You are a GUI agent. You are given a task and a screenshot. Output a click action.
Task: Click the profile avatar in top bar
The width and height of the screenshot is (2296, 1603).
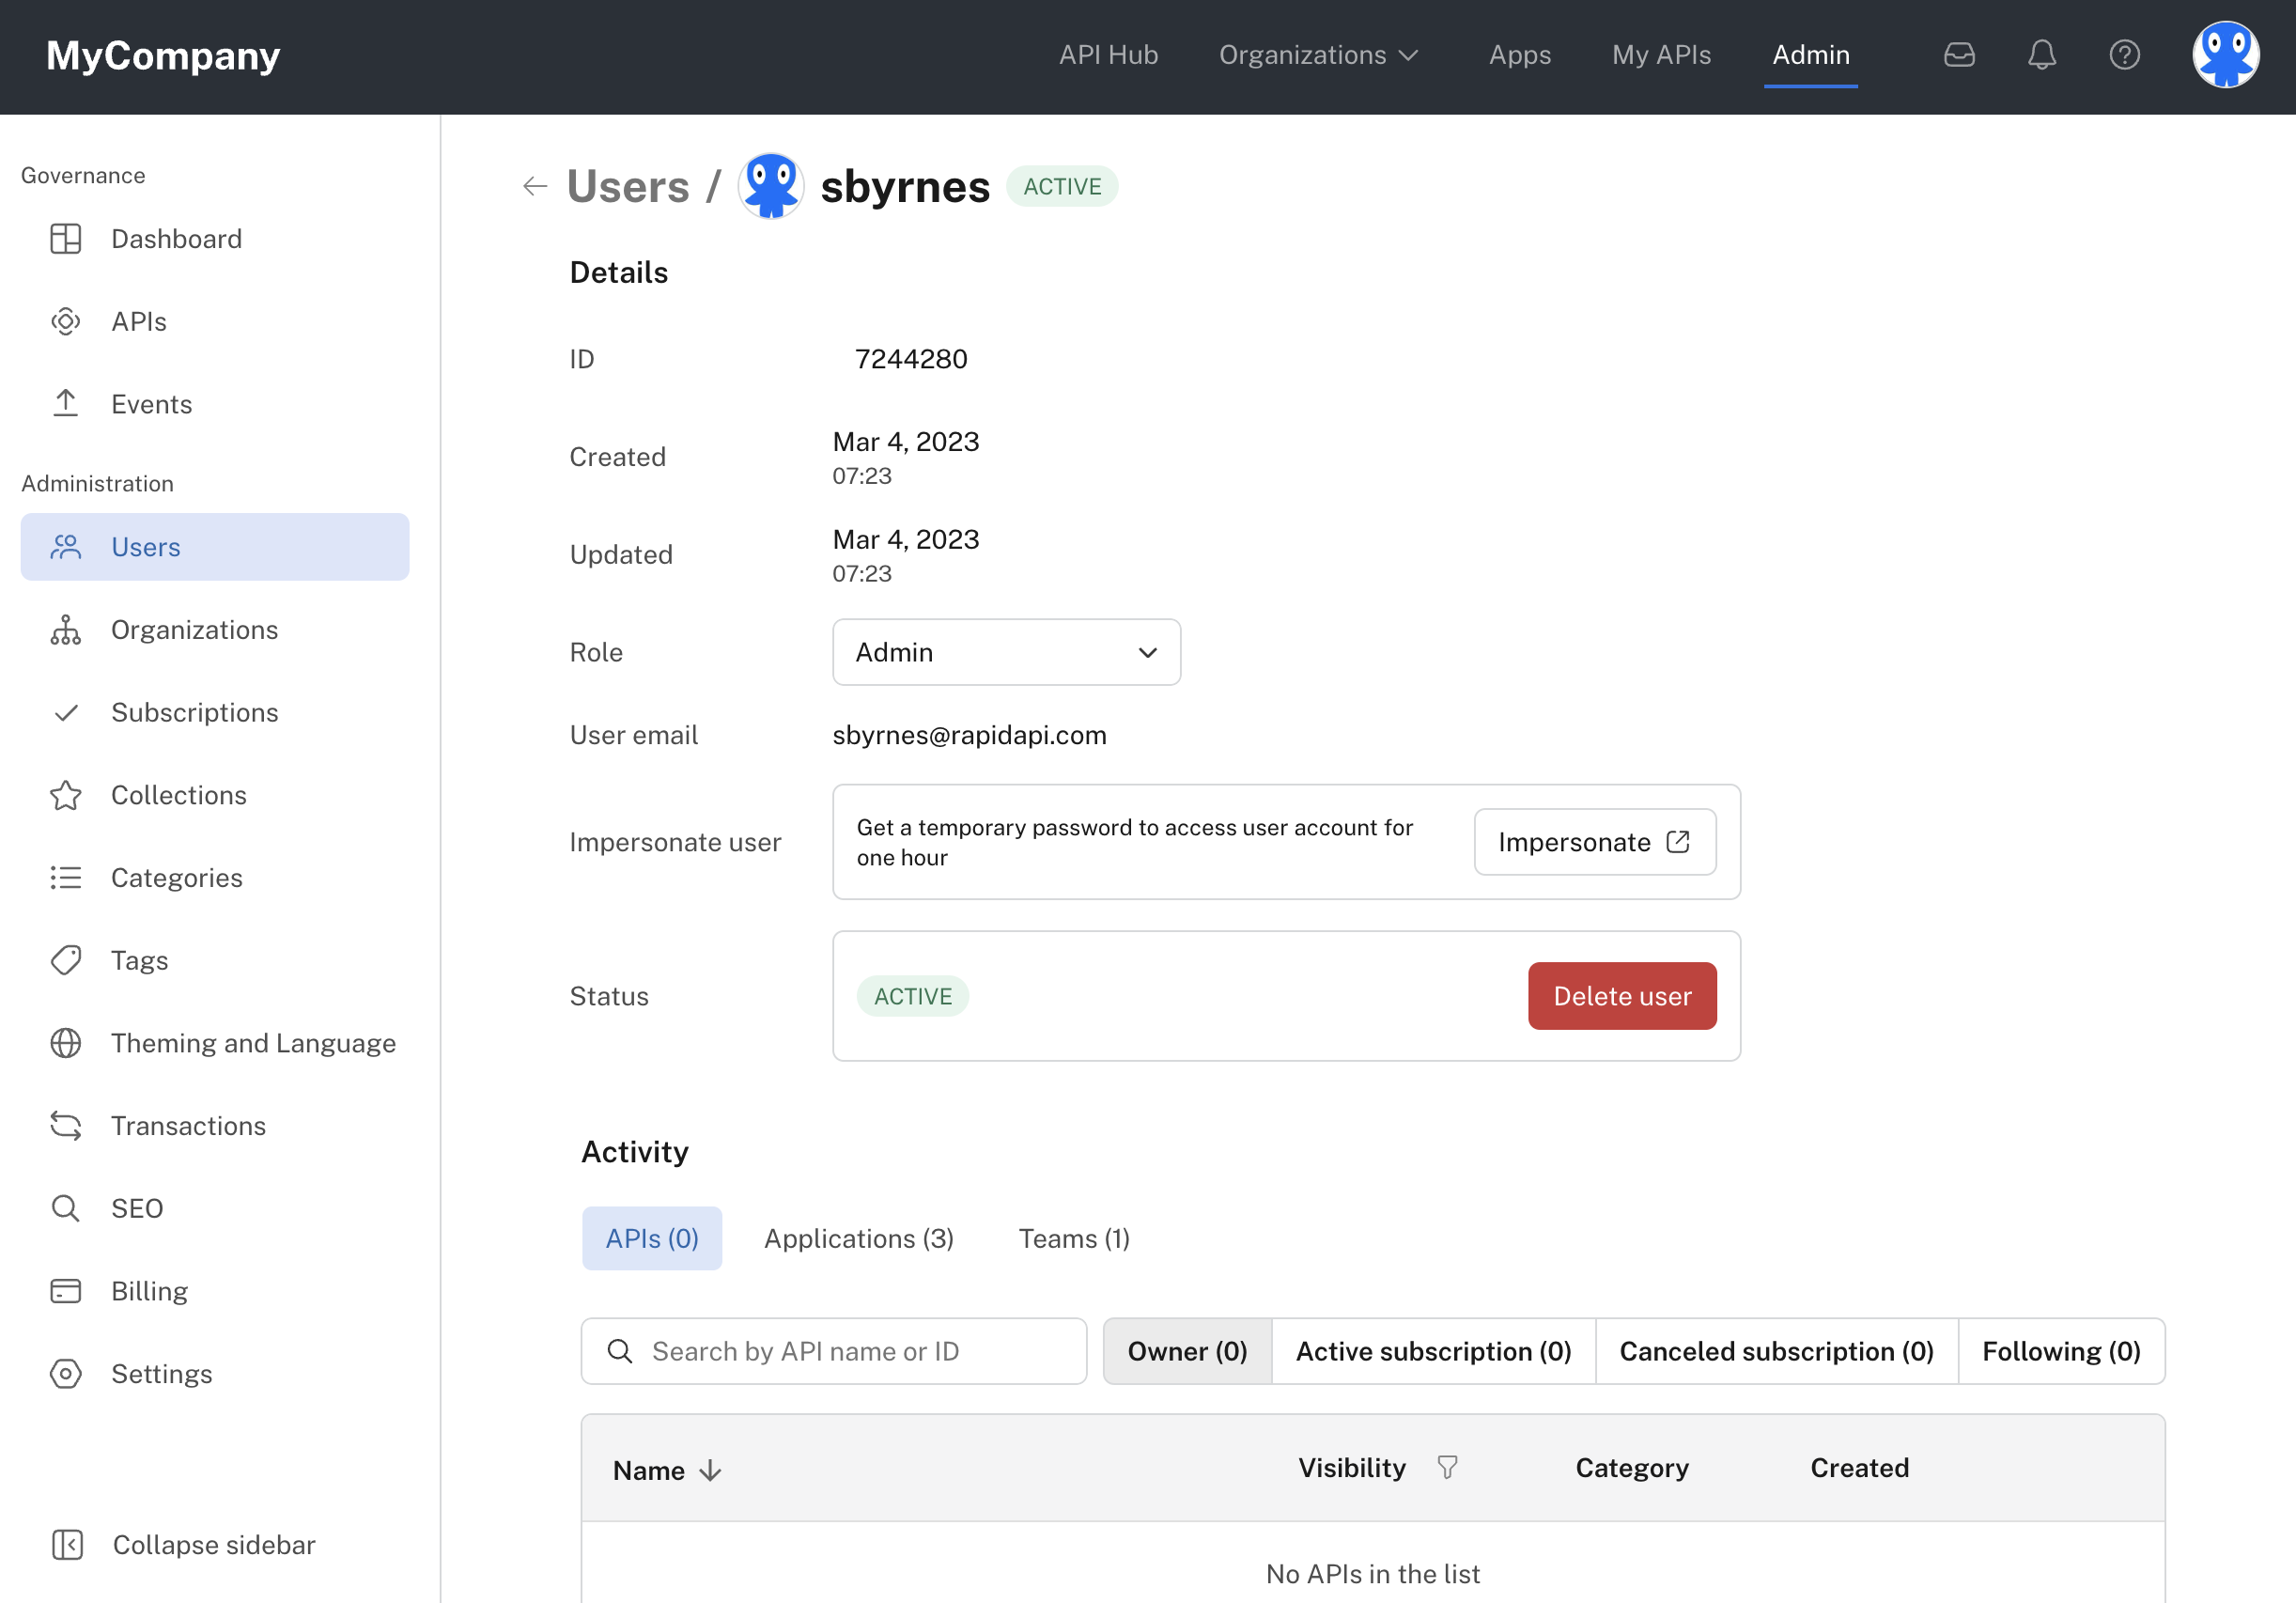coord(2225,55)
